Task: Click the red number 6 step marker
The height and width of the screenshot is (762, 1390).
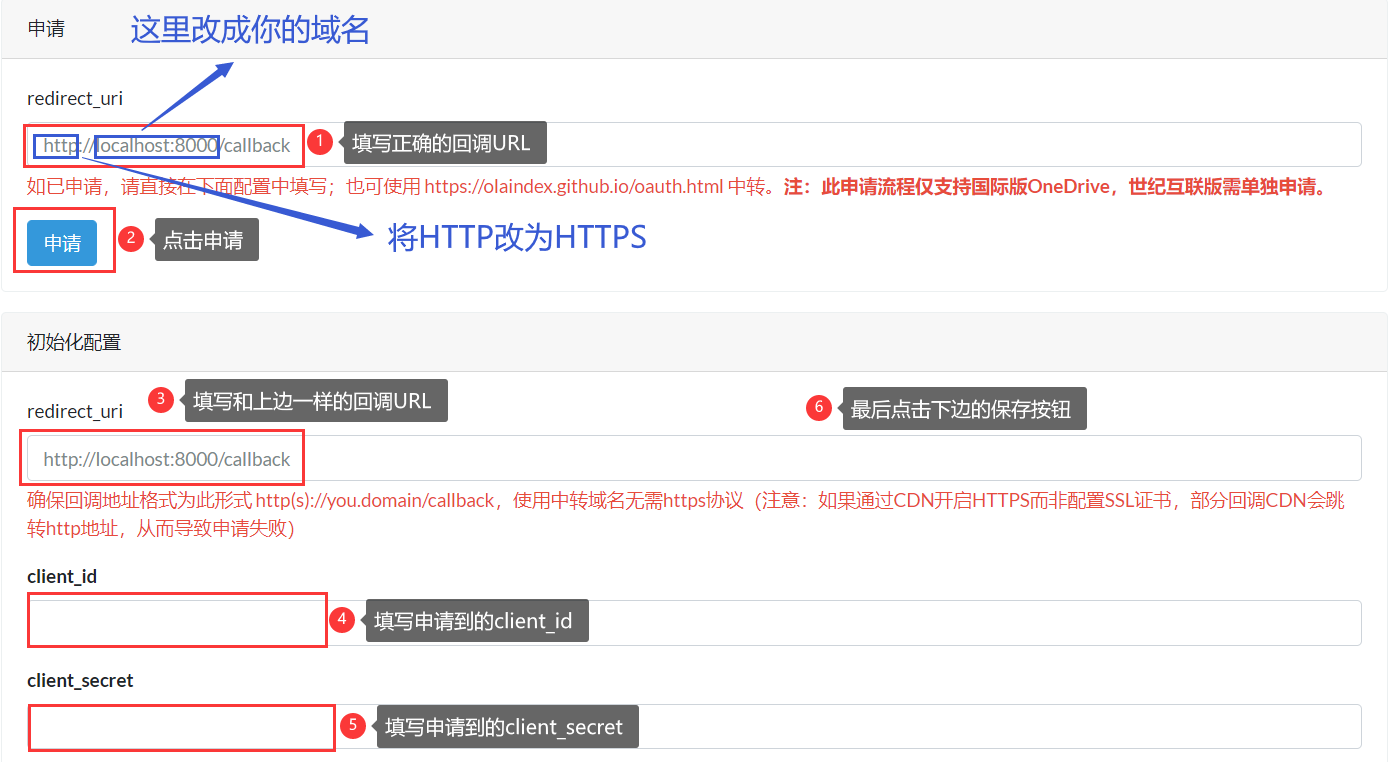Action: [819, 408]
